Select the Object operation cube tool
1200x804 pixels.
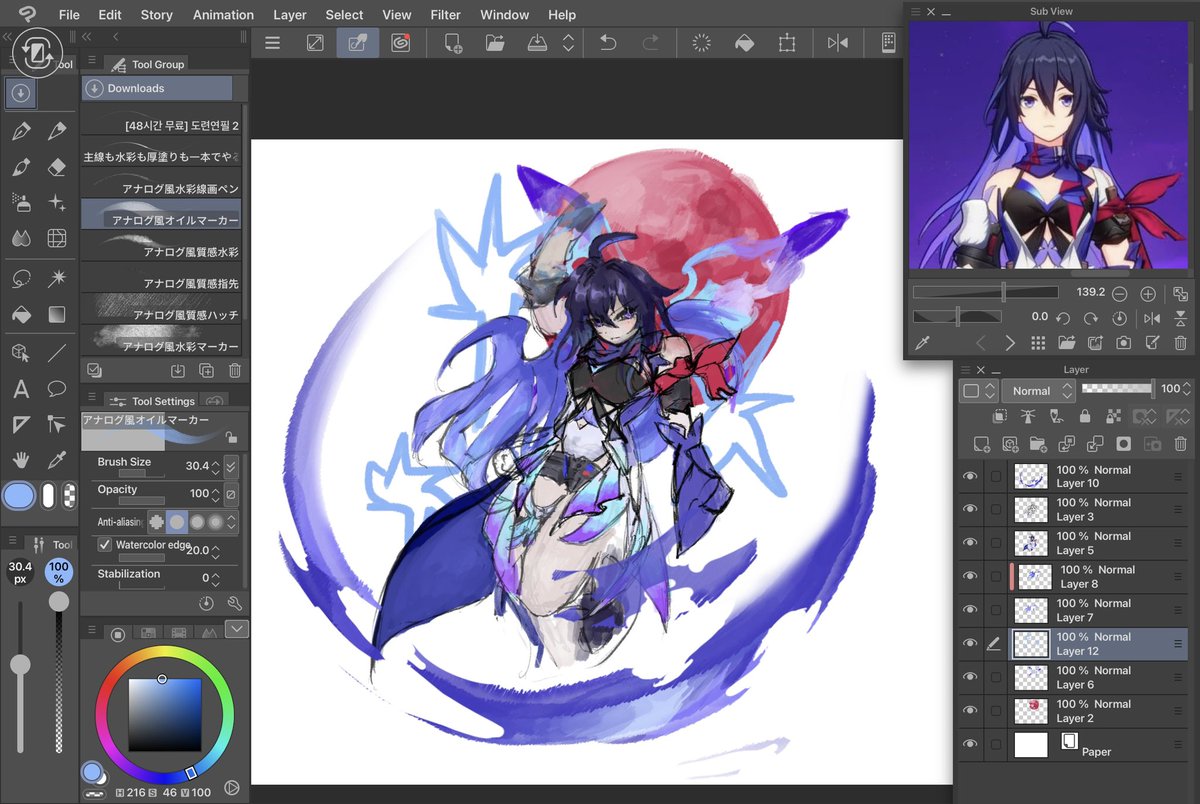pos(20,352)
